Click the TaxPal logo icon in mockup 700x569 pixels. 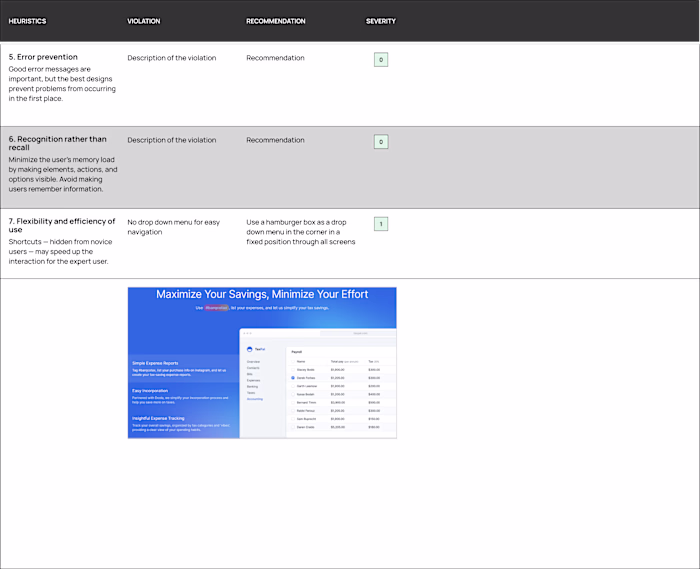[x=249, y=349]
